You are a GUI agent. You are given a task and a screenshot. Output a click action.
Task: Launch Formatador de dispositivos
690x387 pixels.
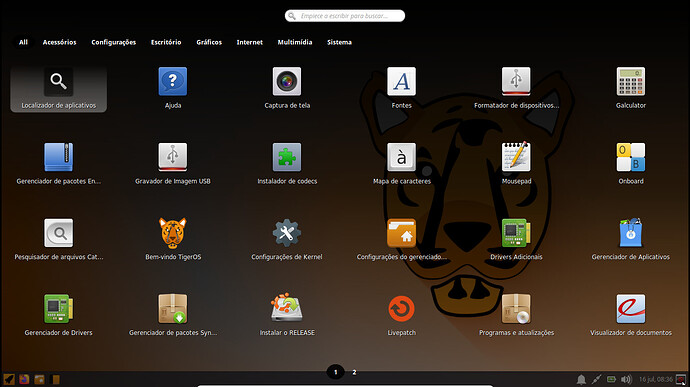click(x=516, y=89)
